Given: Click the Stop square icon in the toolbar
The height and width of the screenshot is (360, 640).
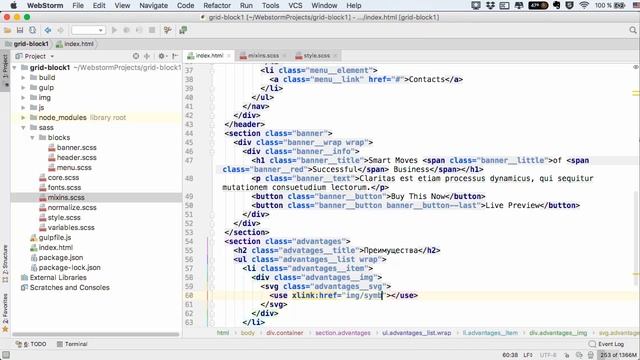Looking at the screenshot, I should [152, 30].
